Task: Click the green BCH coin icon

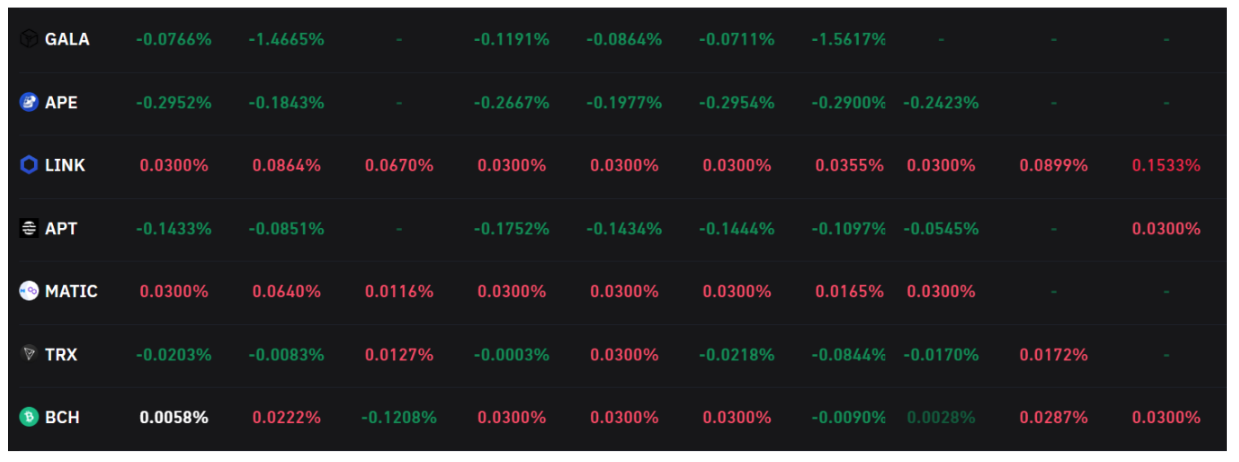Action: [x=29, y=417]
